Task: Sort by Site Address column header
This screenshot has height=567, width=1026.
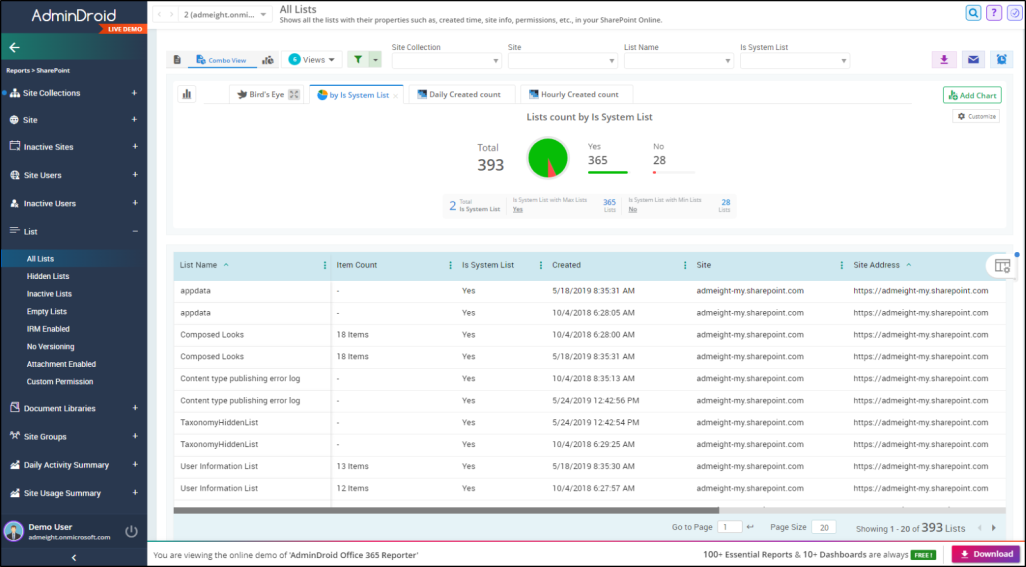Action: point(877,266)
